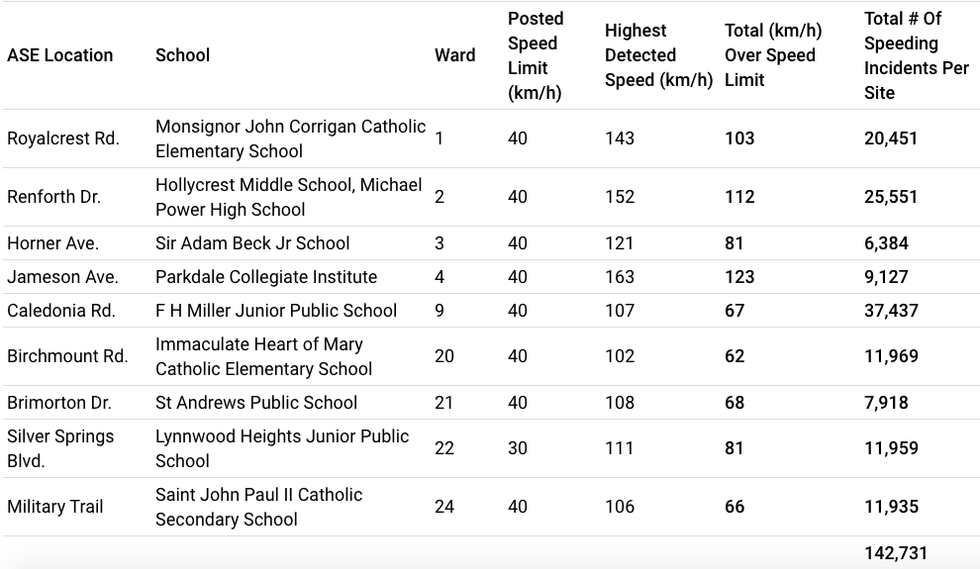Click the 163 highest detected speed value
The width and height of the screenshot is (980, 569).
tap(619, 277)
